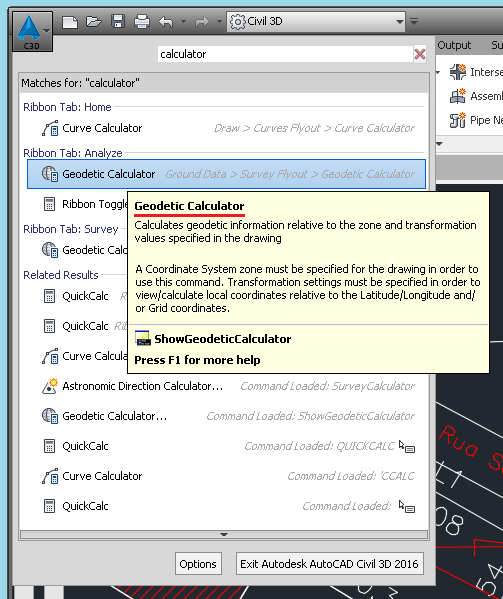Click Exit Autodesk AutoCAD Civil 3D 2016

pos(329,564)
